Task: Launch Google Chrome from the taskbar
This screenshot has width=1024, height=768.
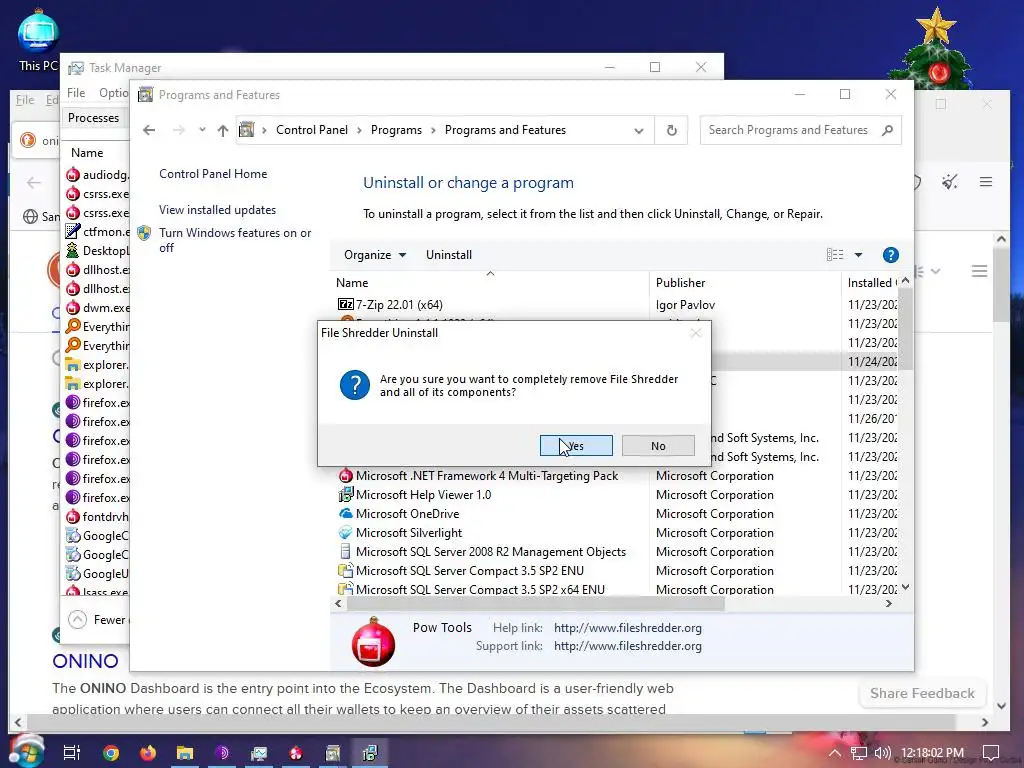Action: click(111, 753)
